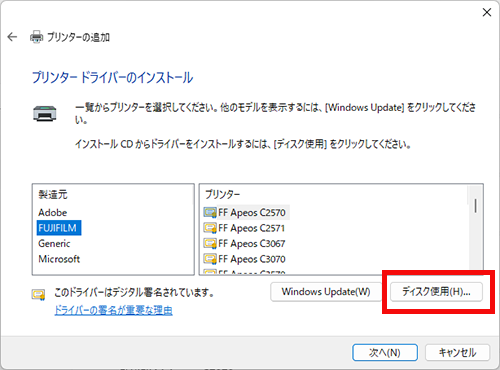
Task: Open the ドライバーの署名が重要な理由 link
Action: pos(113,310)
